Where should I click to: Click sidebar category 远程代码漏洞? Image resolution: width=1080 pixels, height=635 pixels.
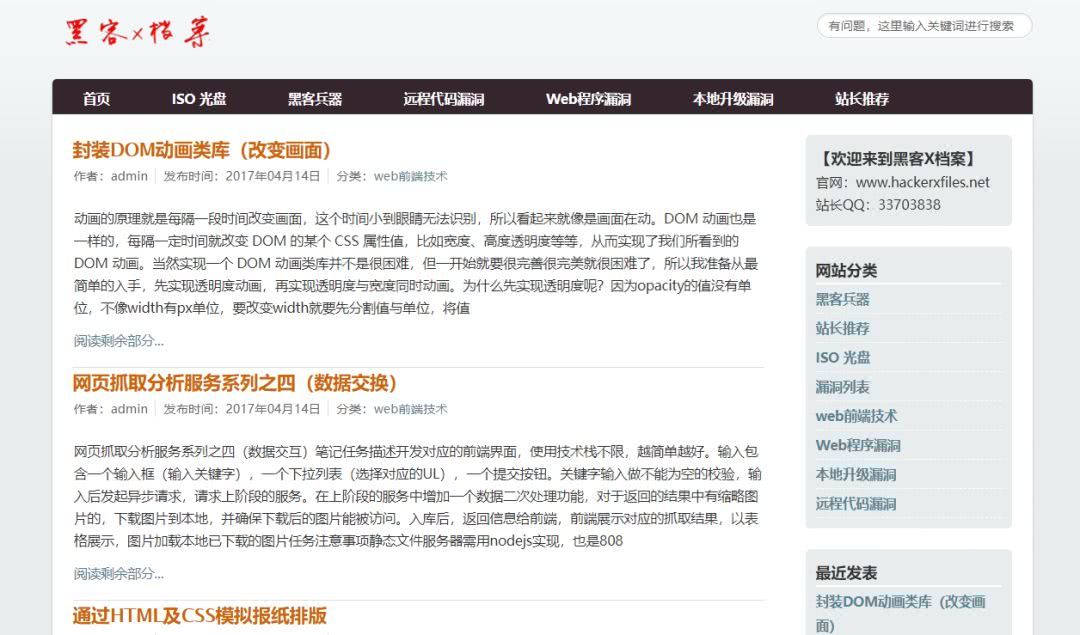pos(856,503)
